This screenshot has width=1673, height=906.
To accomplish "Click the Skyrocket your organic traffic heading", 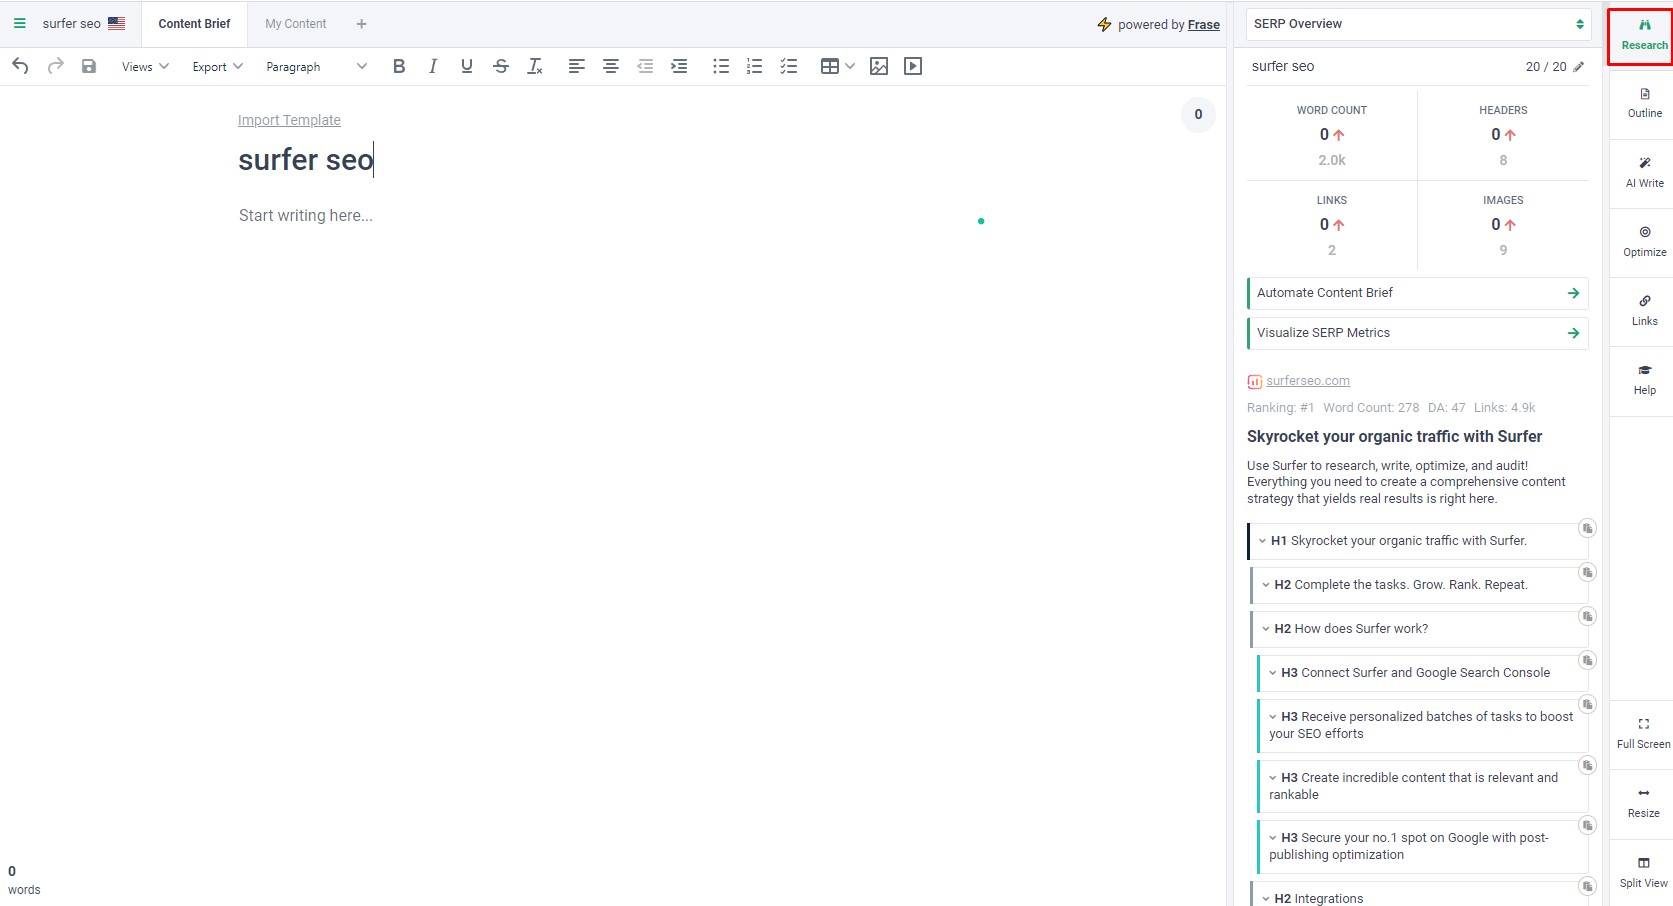I will (x=1394, y=437).
